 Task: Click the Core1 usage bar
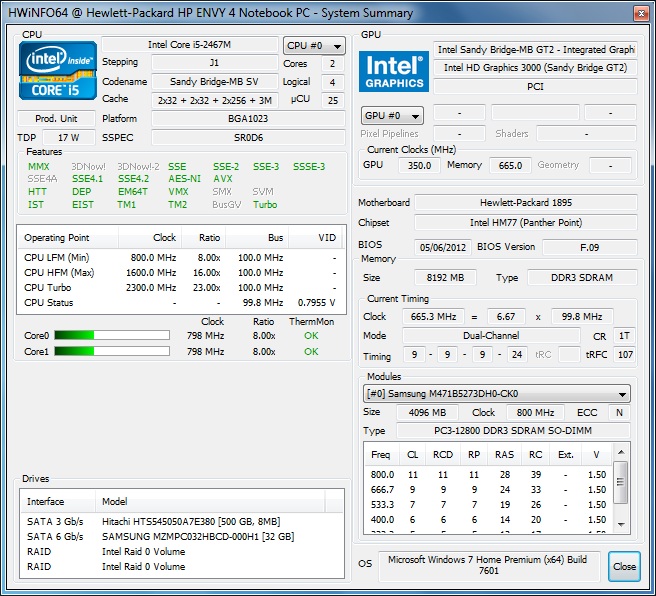[112, 351]
